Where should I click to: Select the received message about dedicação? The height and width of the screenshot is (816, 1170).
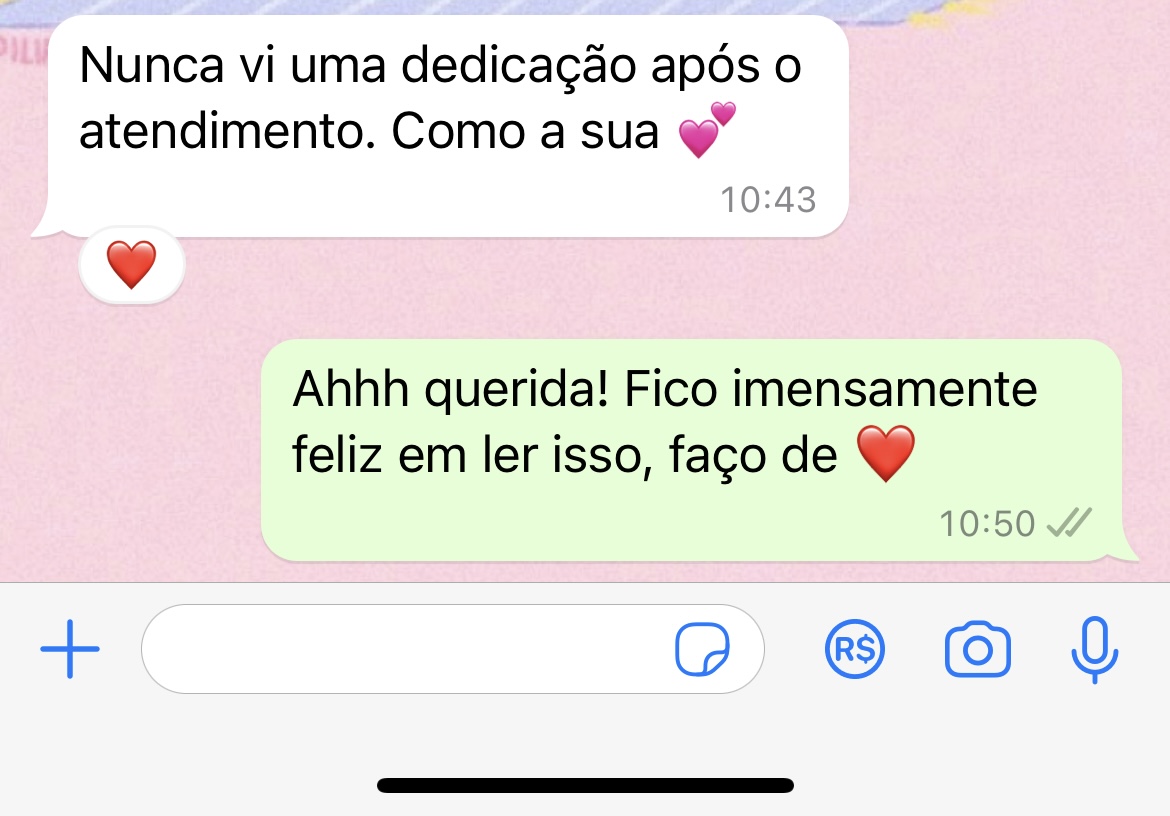tap(440, 126)
